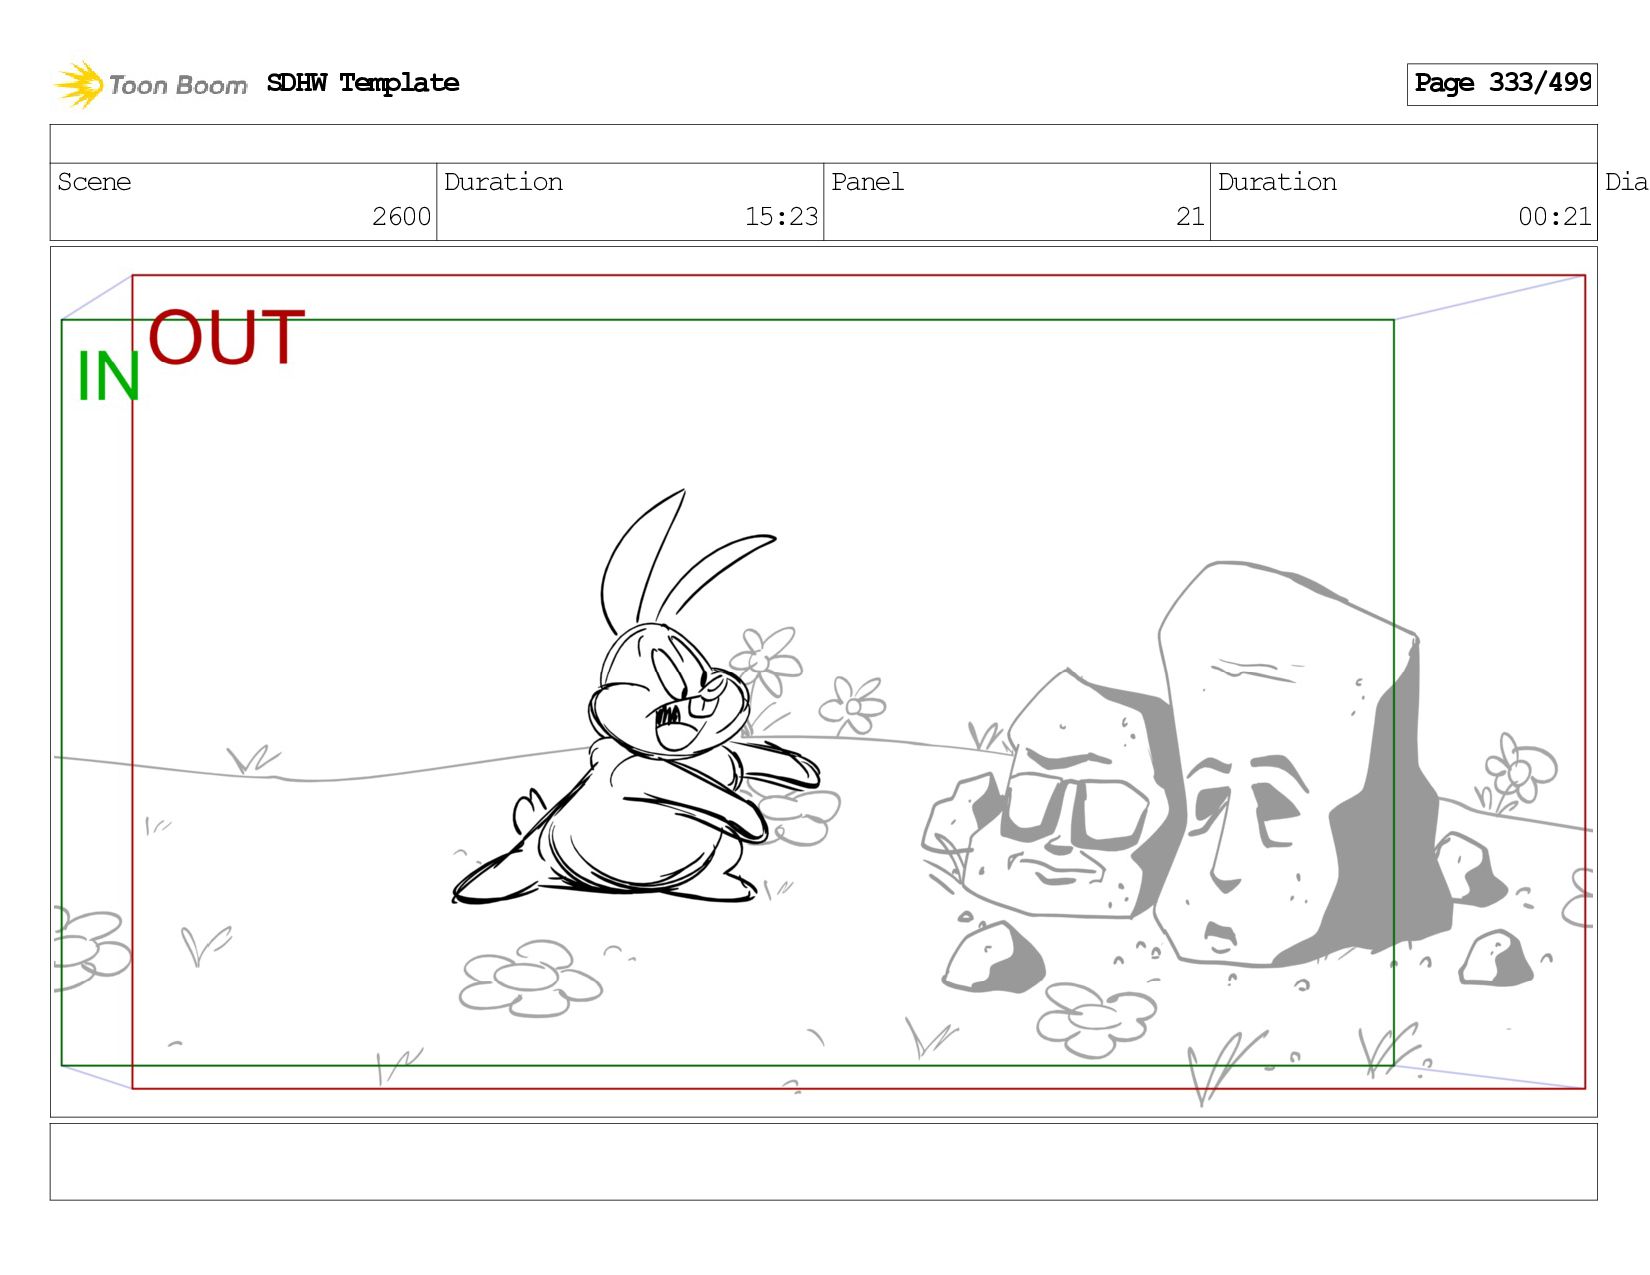Click the Toon Boom logo
This screenshot has height=1275, width=1650.
coord(150,84)
